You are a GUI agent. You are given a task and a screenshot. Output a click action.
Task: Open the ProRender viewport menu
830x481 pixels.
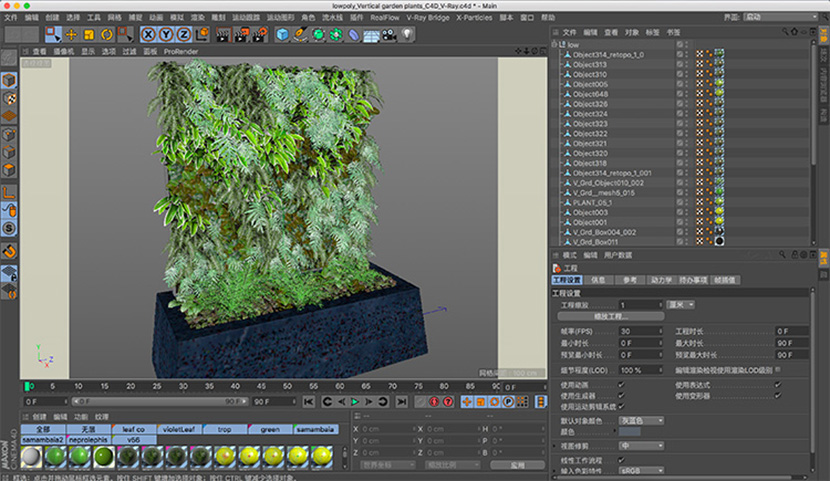pos(181,51)
